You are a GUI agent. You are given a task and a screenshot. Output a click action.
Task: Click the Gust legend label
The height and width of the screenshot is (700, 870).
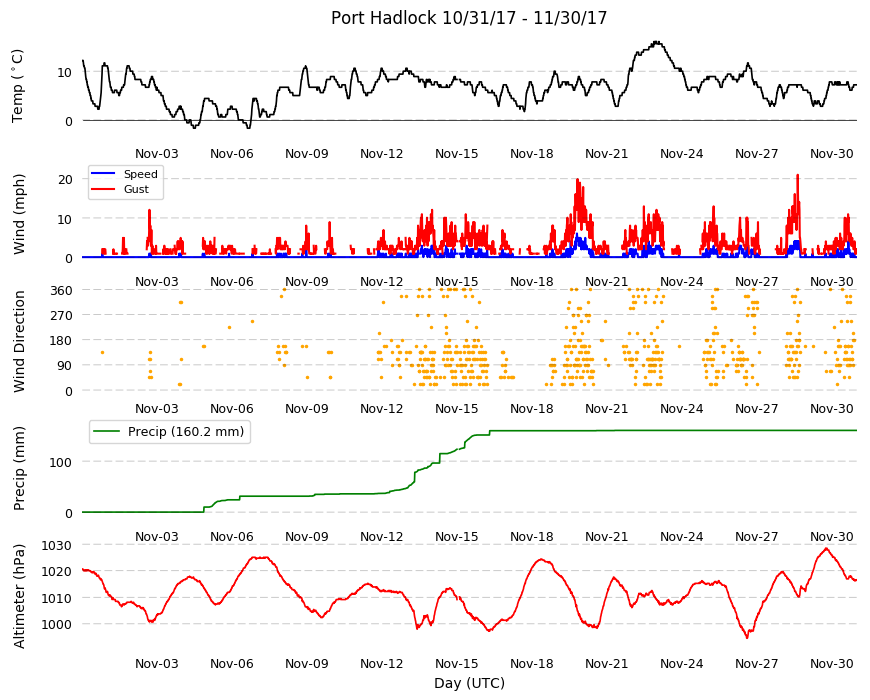136,189
